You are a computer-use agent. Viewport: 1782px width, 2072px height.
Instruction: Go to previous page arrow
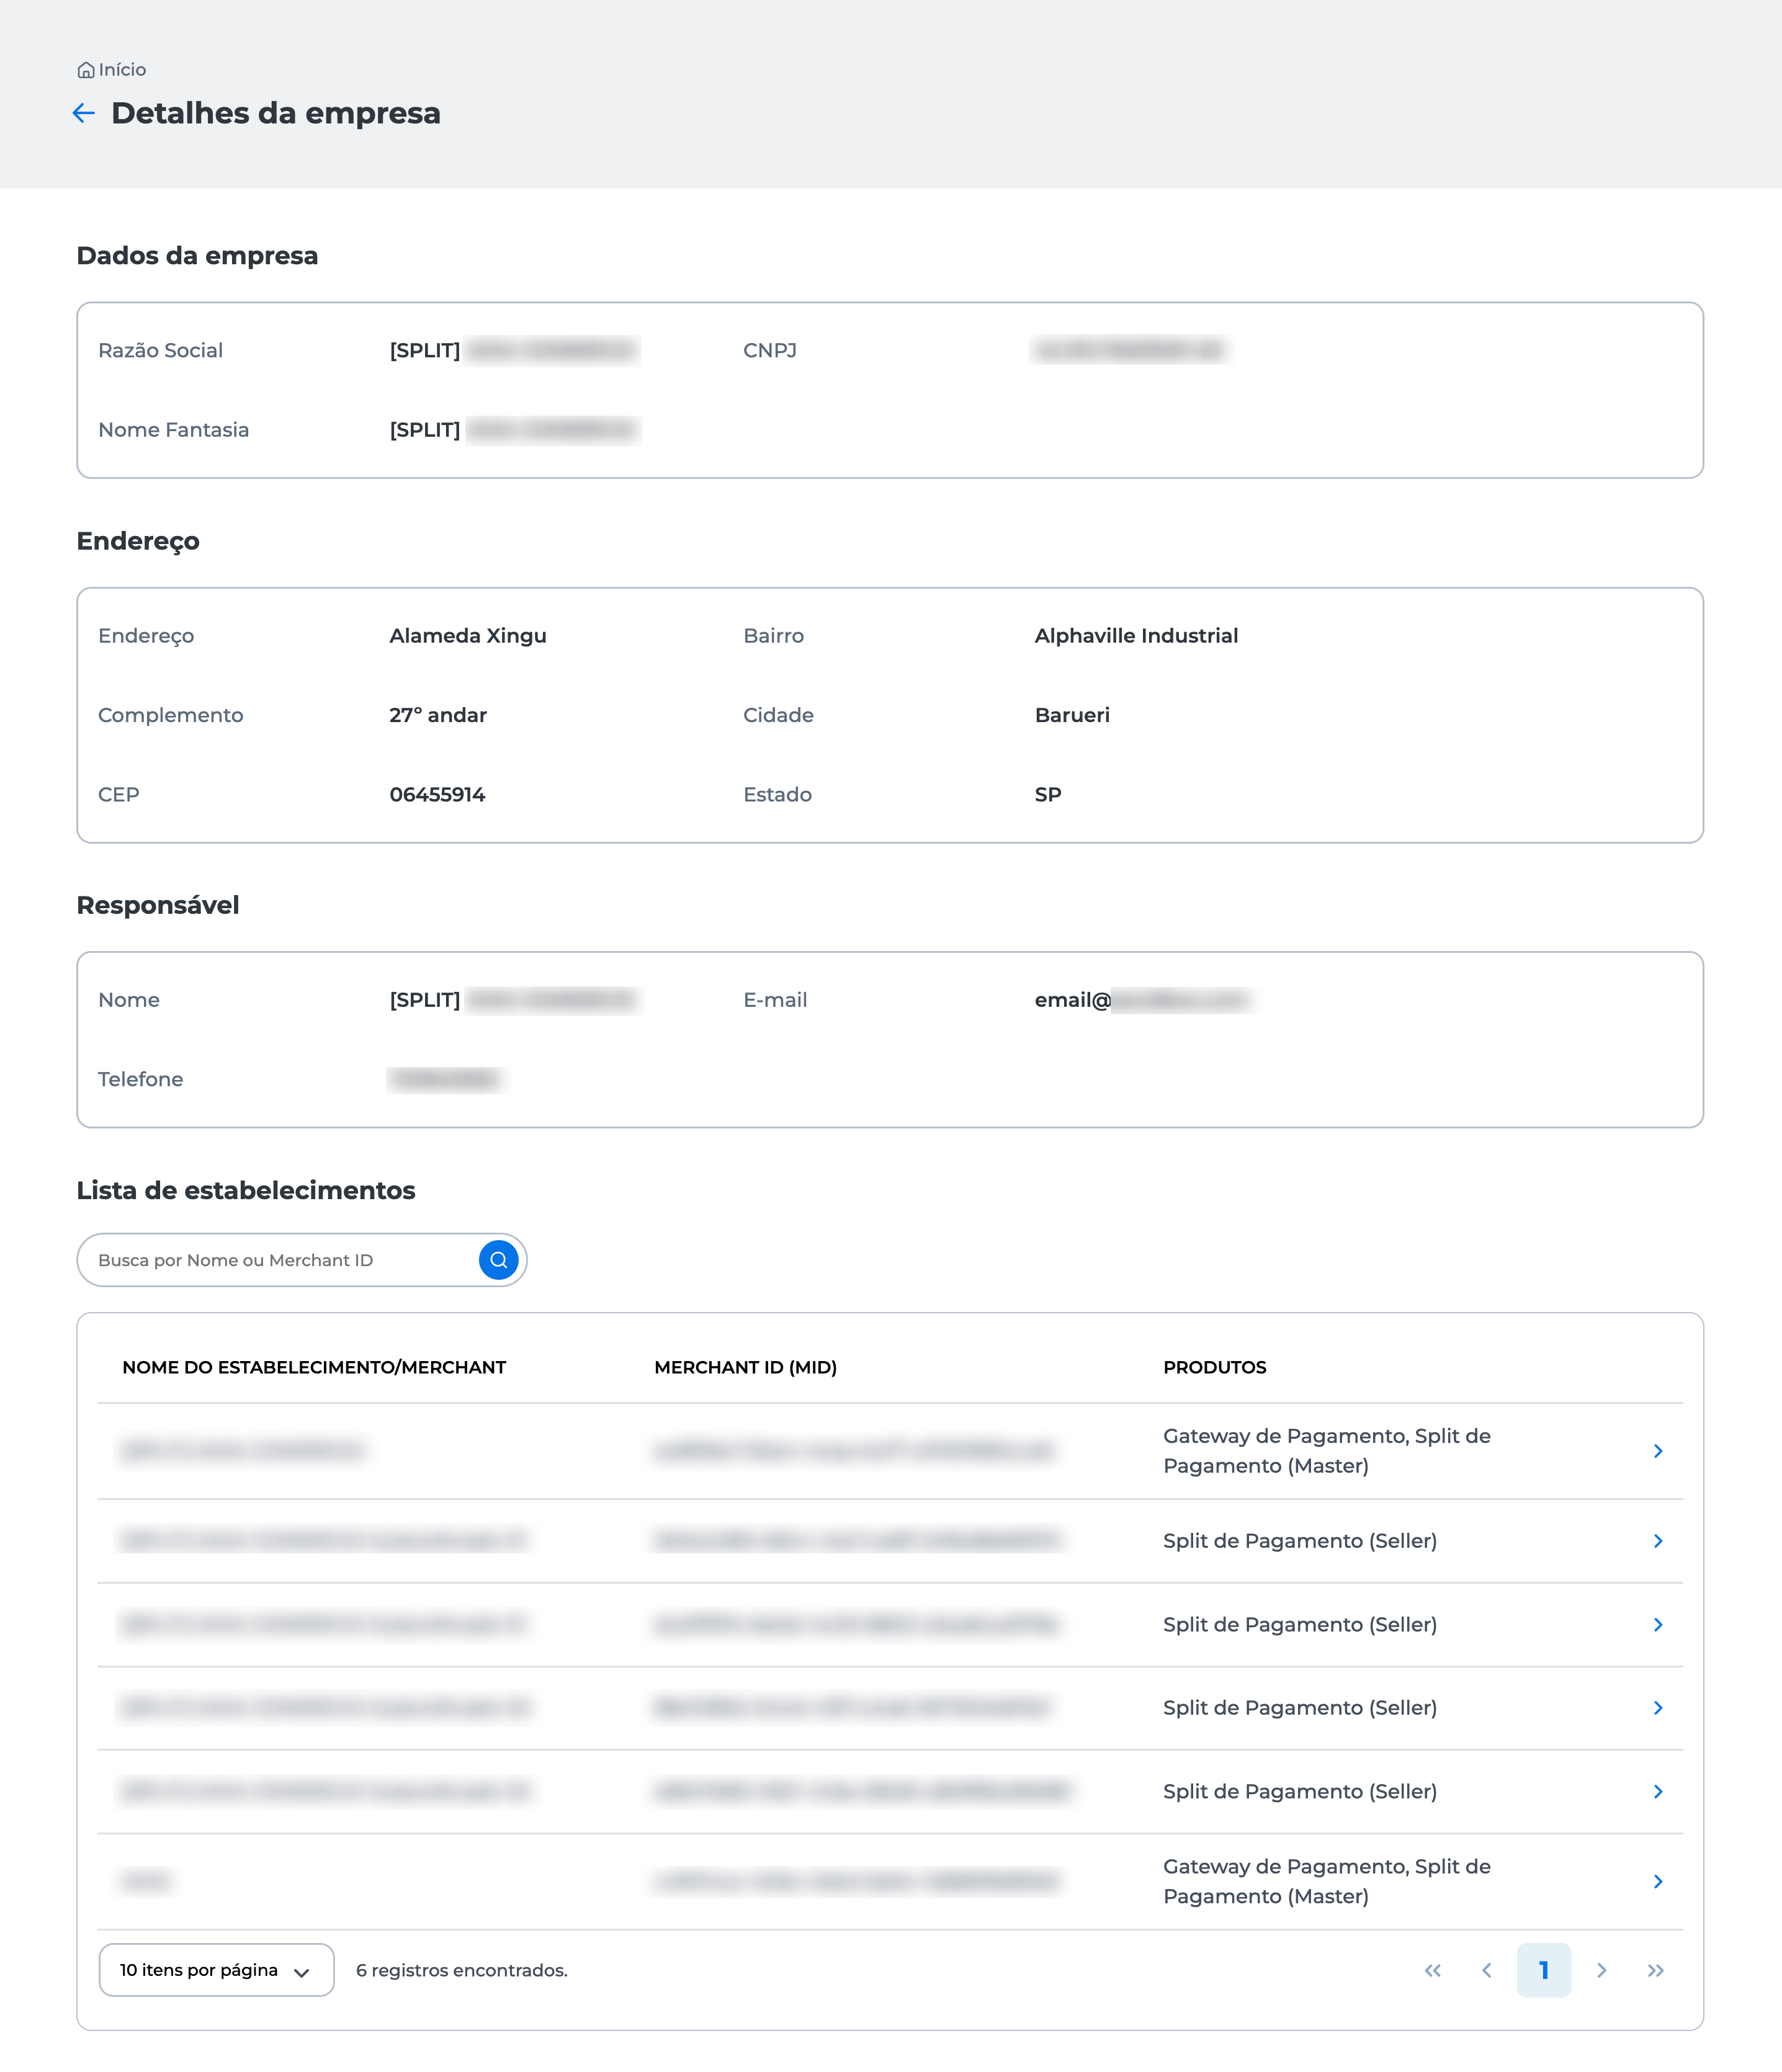[x=1487, y=1970]
